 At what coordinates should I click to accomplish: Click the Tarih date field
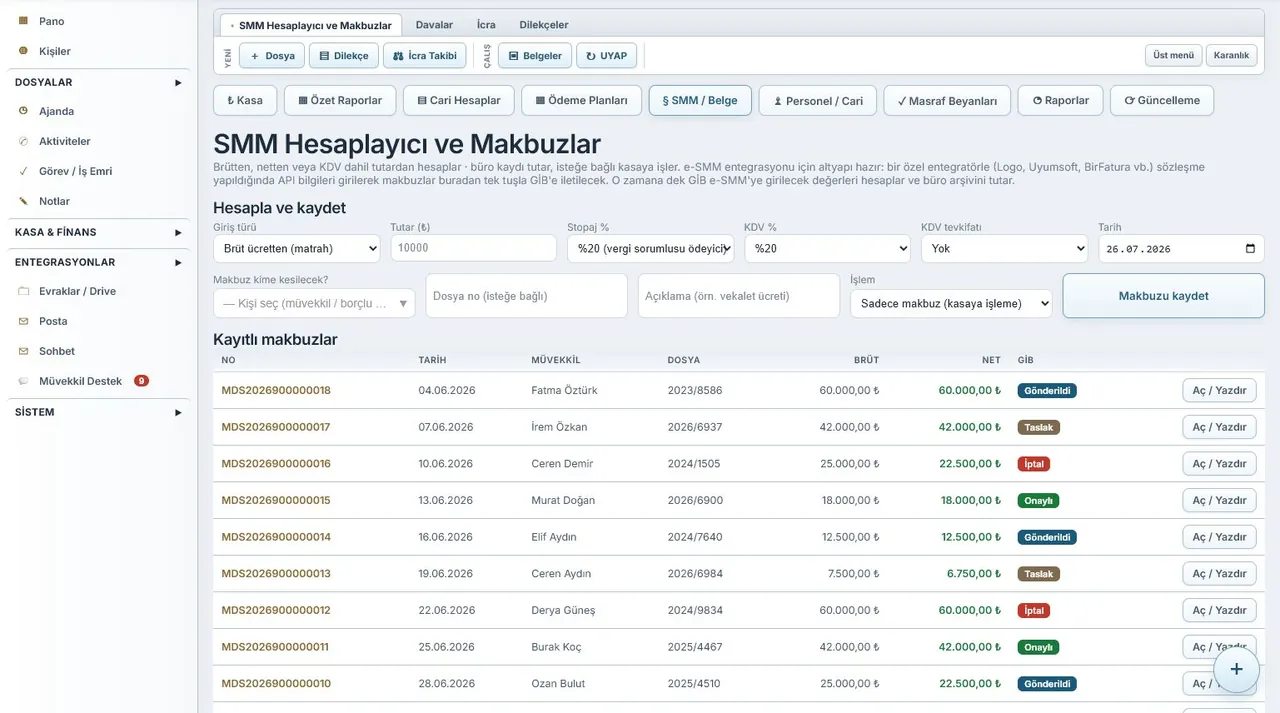click(x=1181, y=249)
